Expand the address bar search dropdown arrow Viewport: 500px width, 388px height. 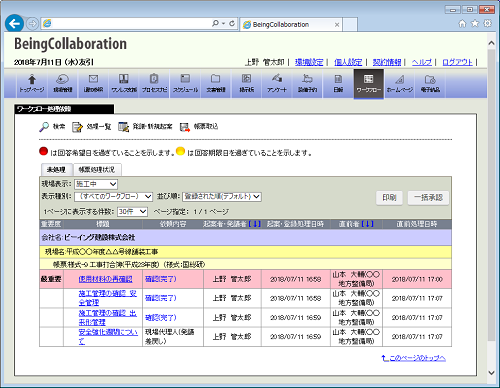pos(223,23)
